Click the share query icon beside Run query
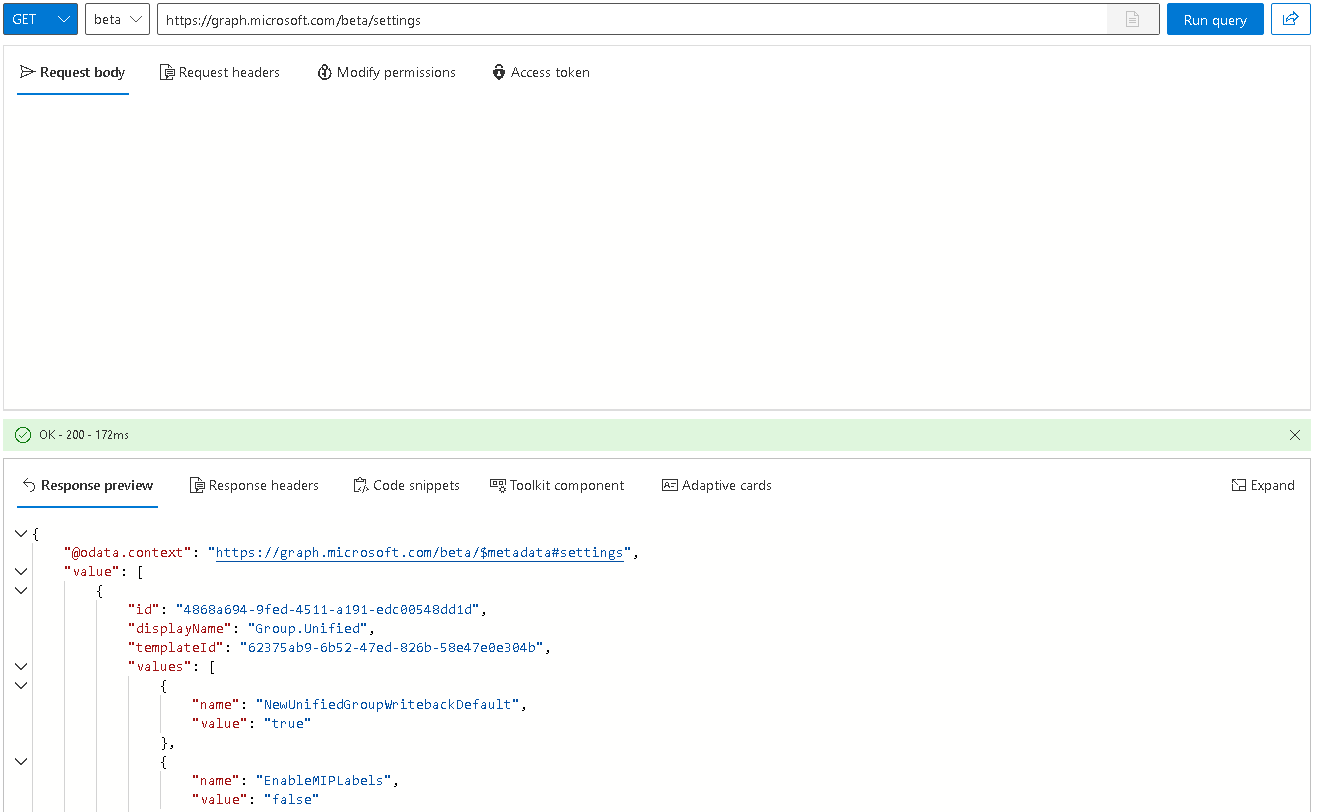The height and width of the screenshot is (812, 1322). (1290, 19)
